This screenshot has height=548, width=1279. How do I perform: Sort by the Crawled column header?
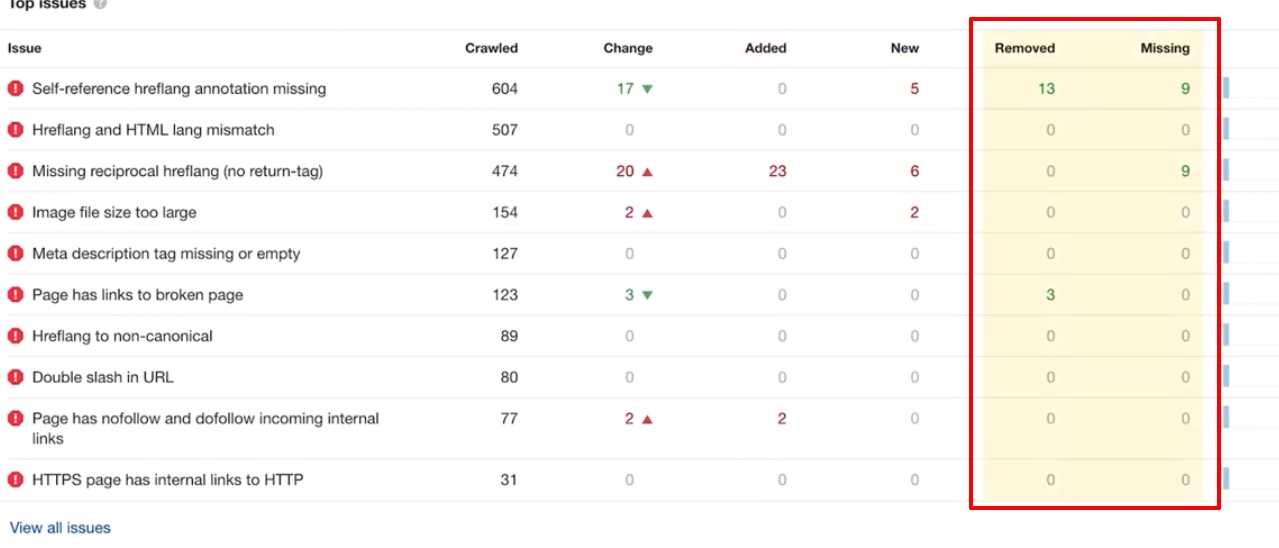pos(491,48)
